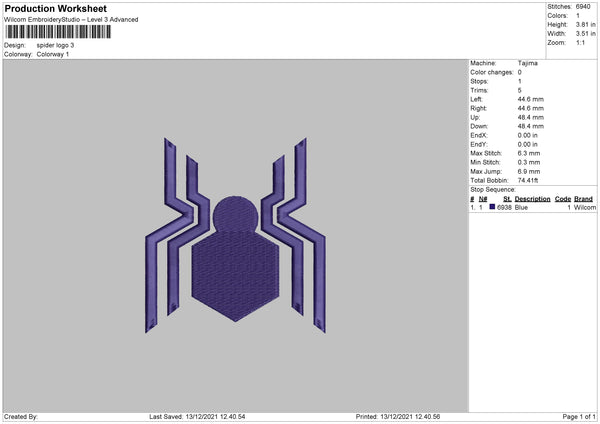
Task: Click the height value '3.81 in'
Action: click(x=585, y=24)
